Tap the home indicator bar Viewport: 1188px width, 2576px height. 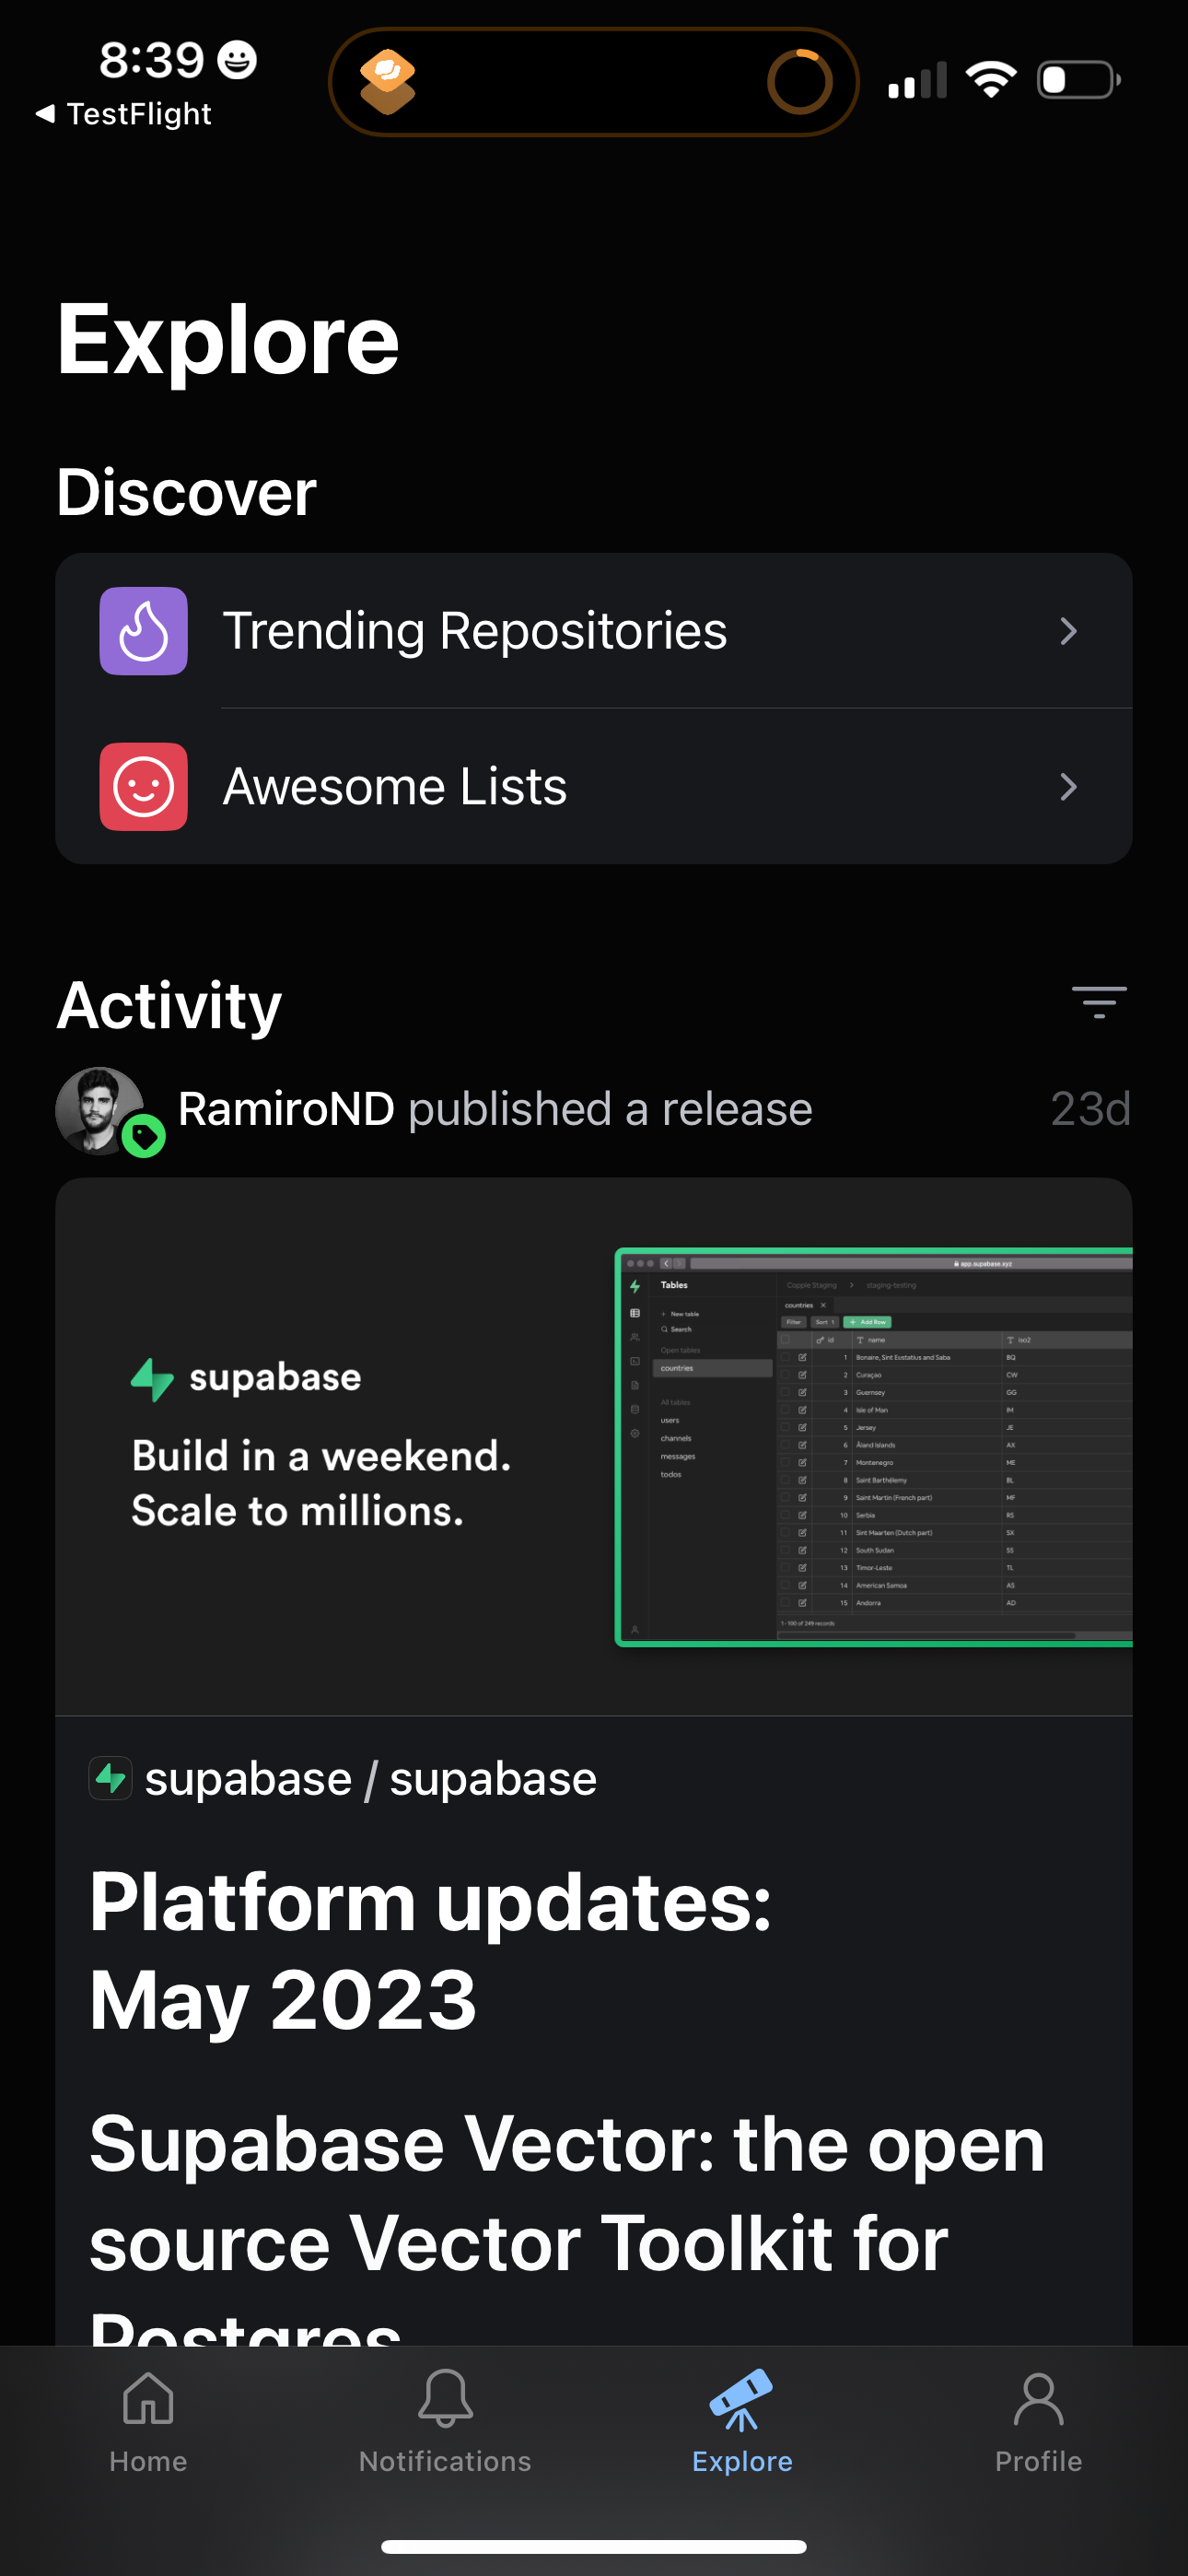point(594,2546)
